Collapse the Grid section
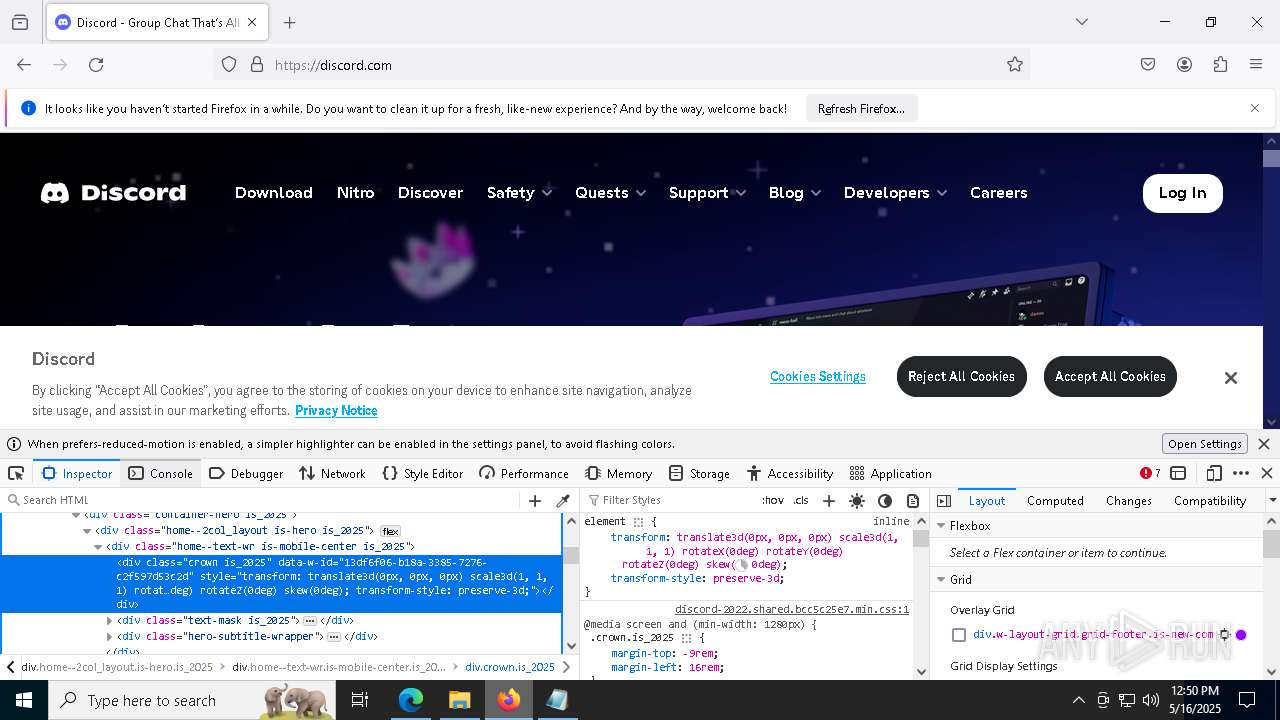 coord(941,580)
